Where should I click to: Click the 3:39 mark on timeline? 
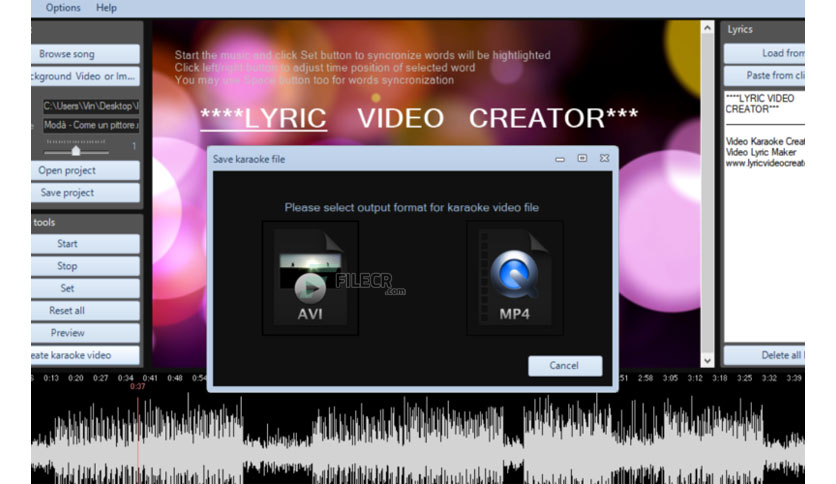coord(794,378)
